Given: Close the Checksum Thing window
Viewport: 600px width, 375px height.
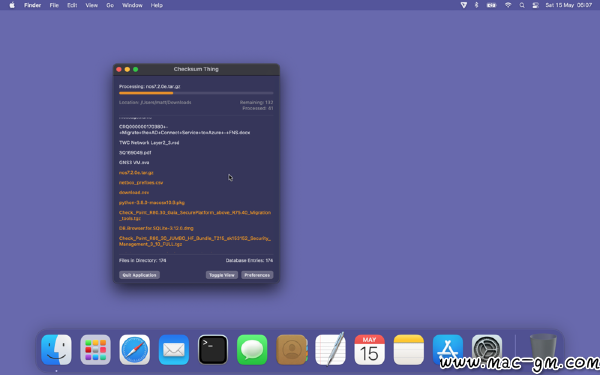Looking at the screenshot, I should (119, 69).
